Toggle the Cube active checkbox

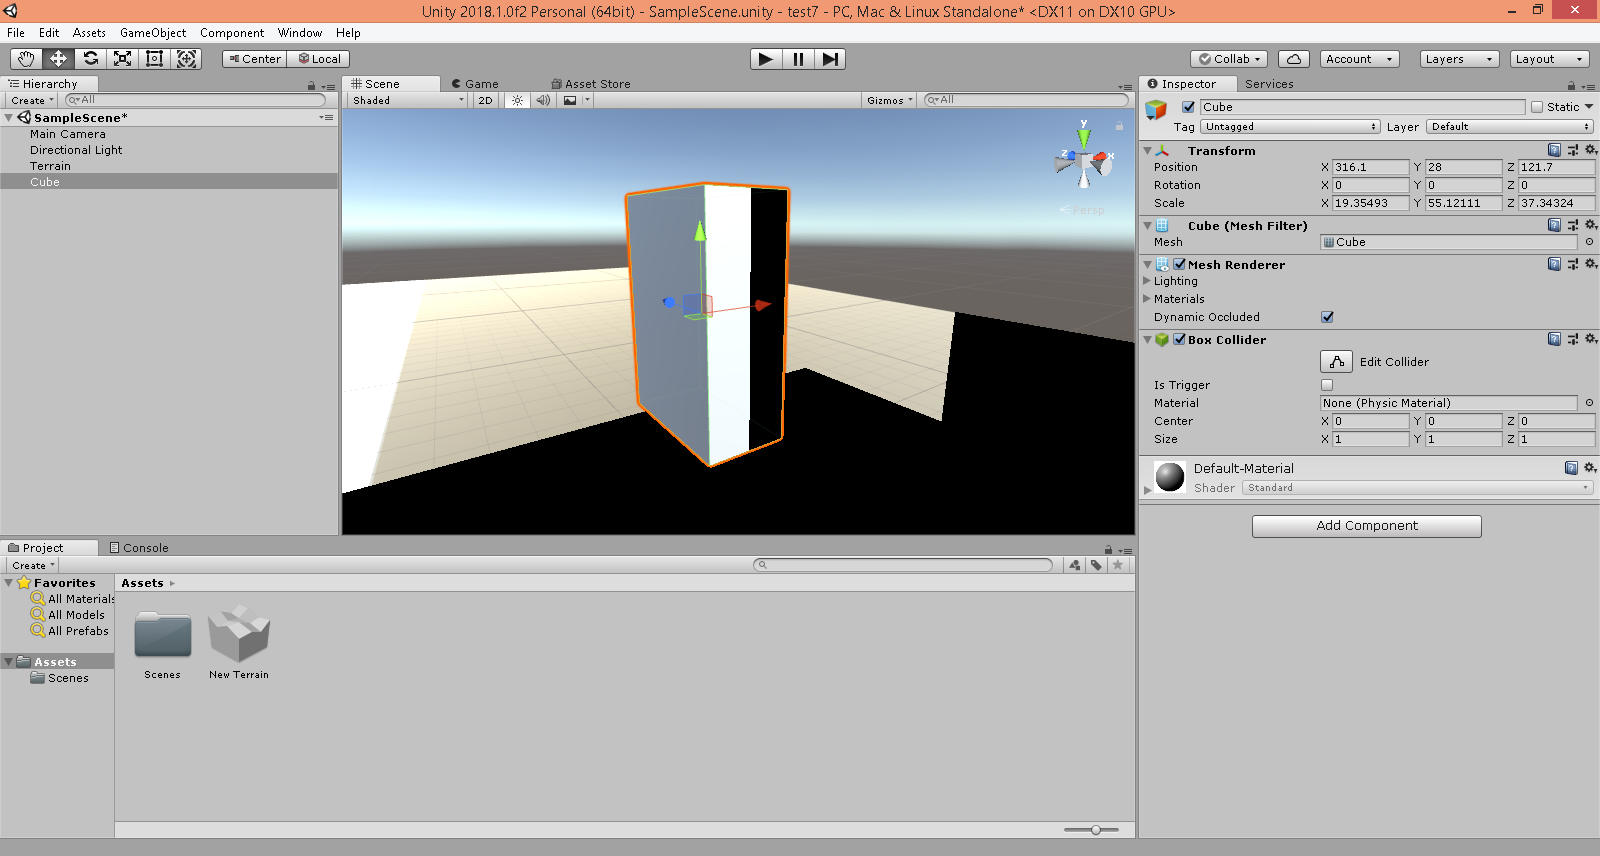(x=1188, y=107)
